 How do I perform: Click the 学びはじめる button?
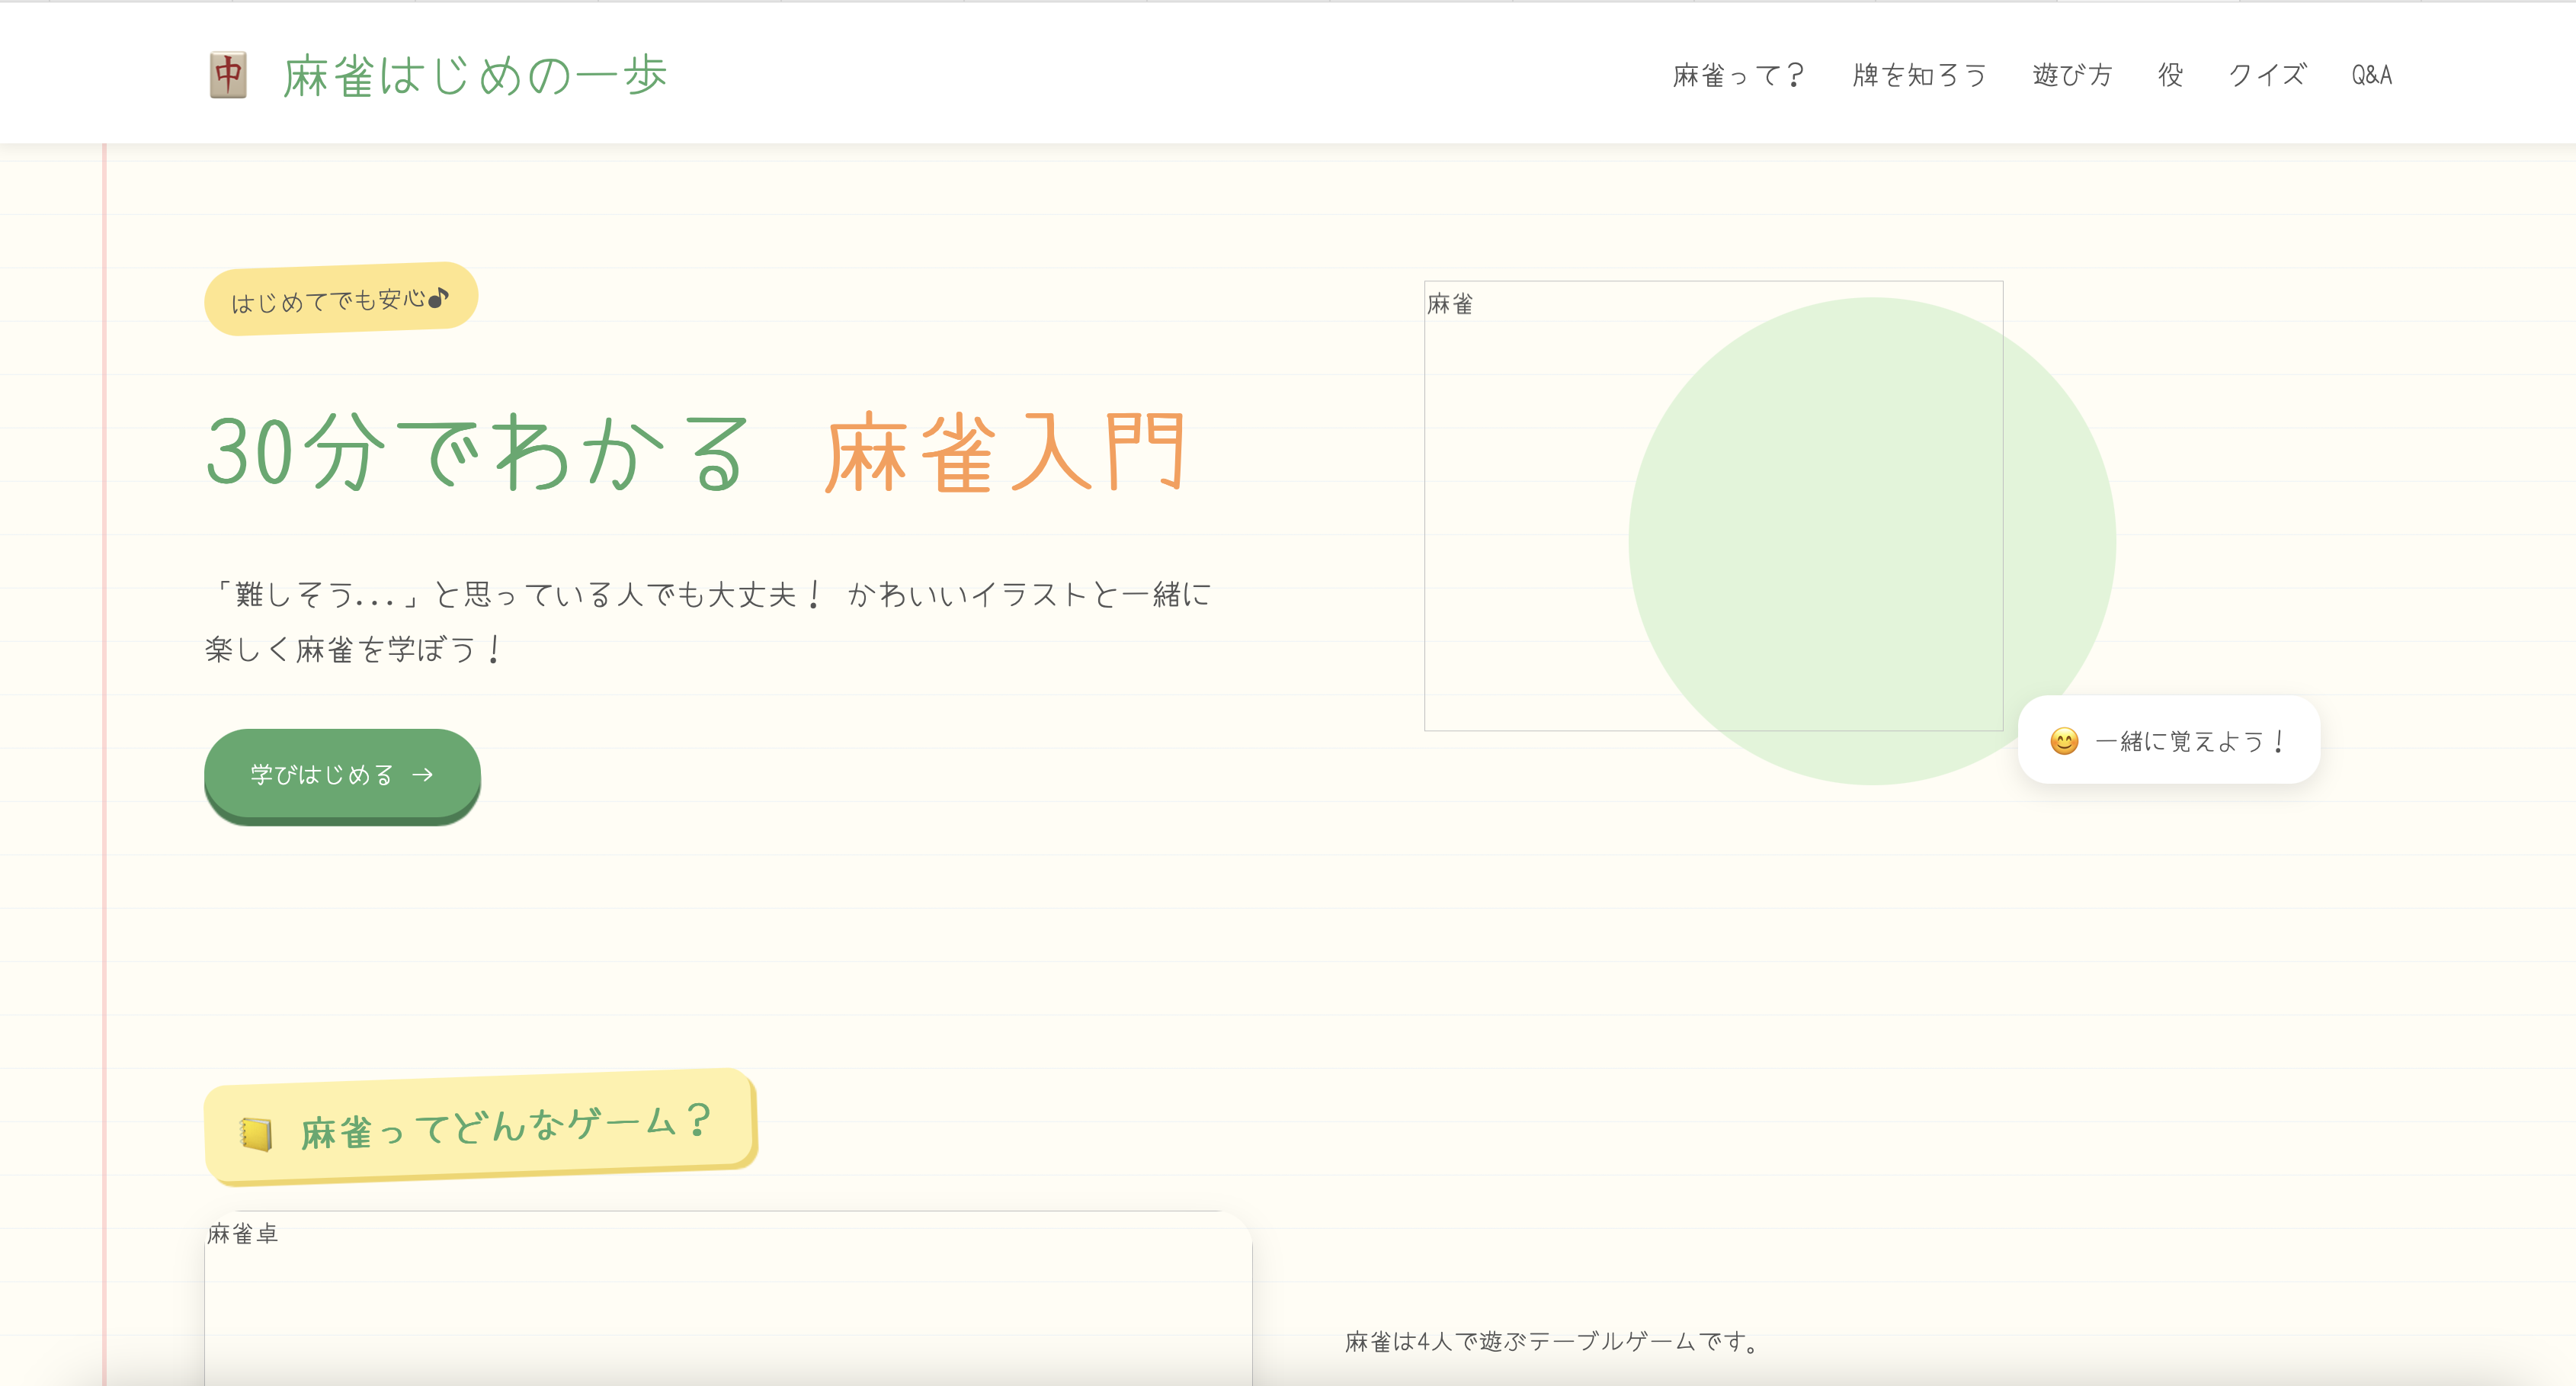click(342, 775)
